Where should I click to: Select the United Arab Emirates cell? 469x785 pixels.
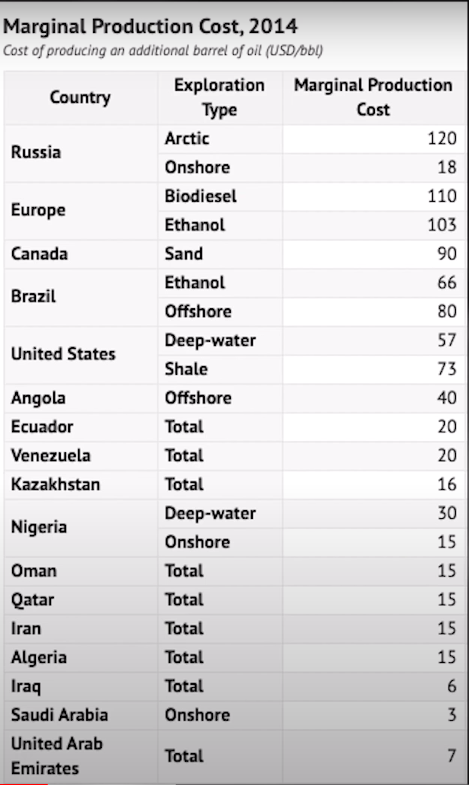pos(81,756)
